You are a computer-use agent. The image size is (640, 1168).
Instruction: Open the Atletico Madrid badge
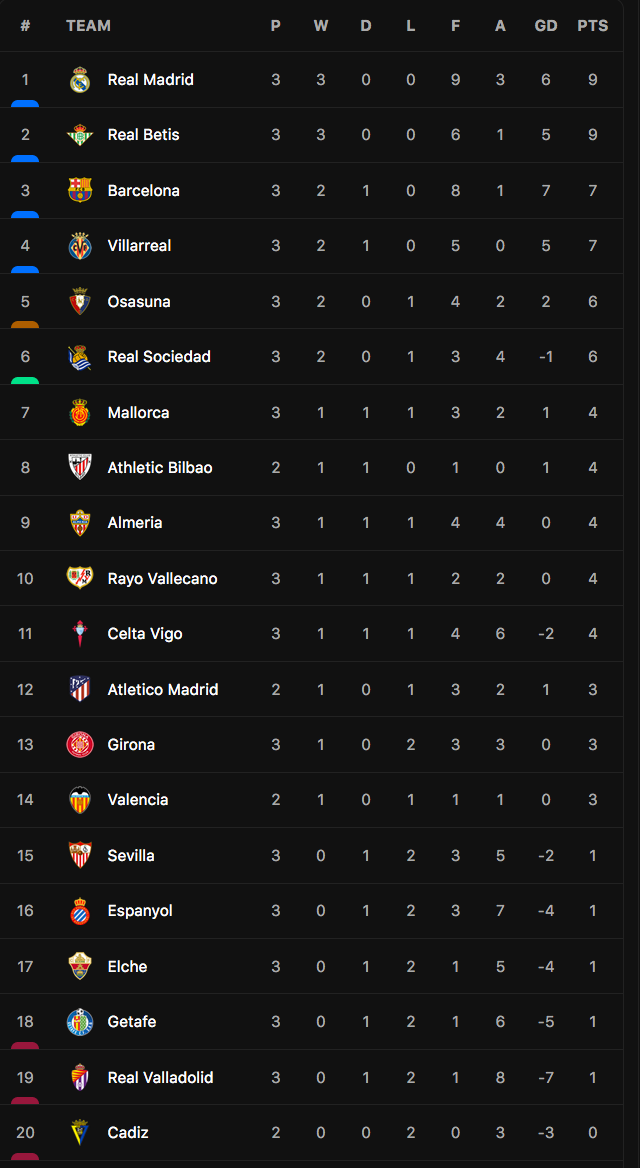80,689
